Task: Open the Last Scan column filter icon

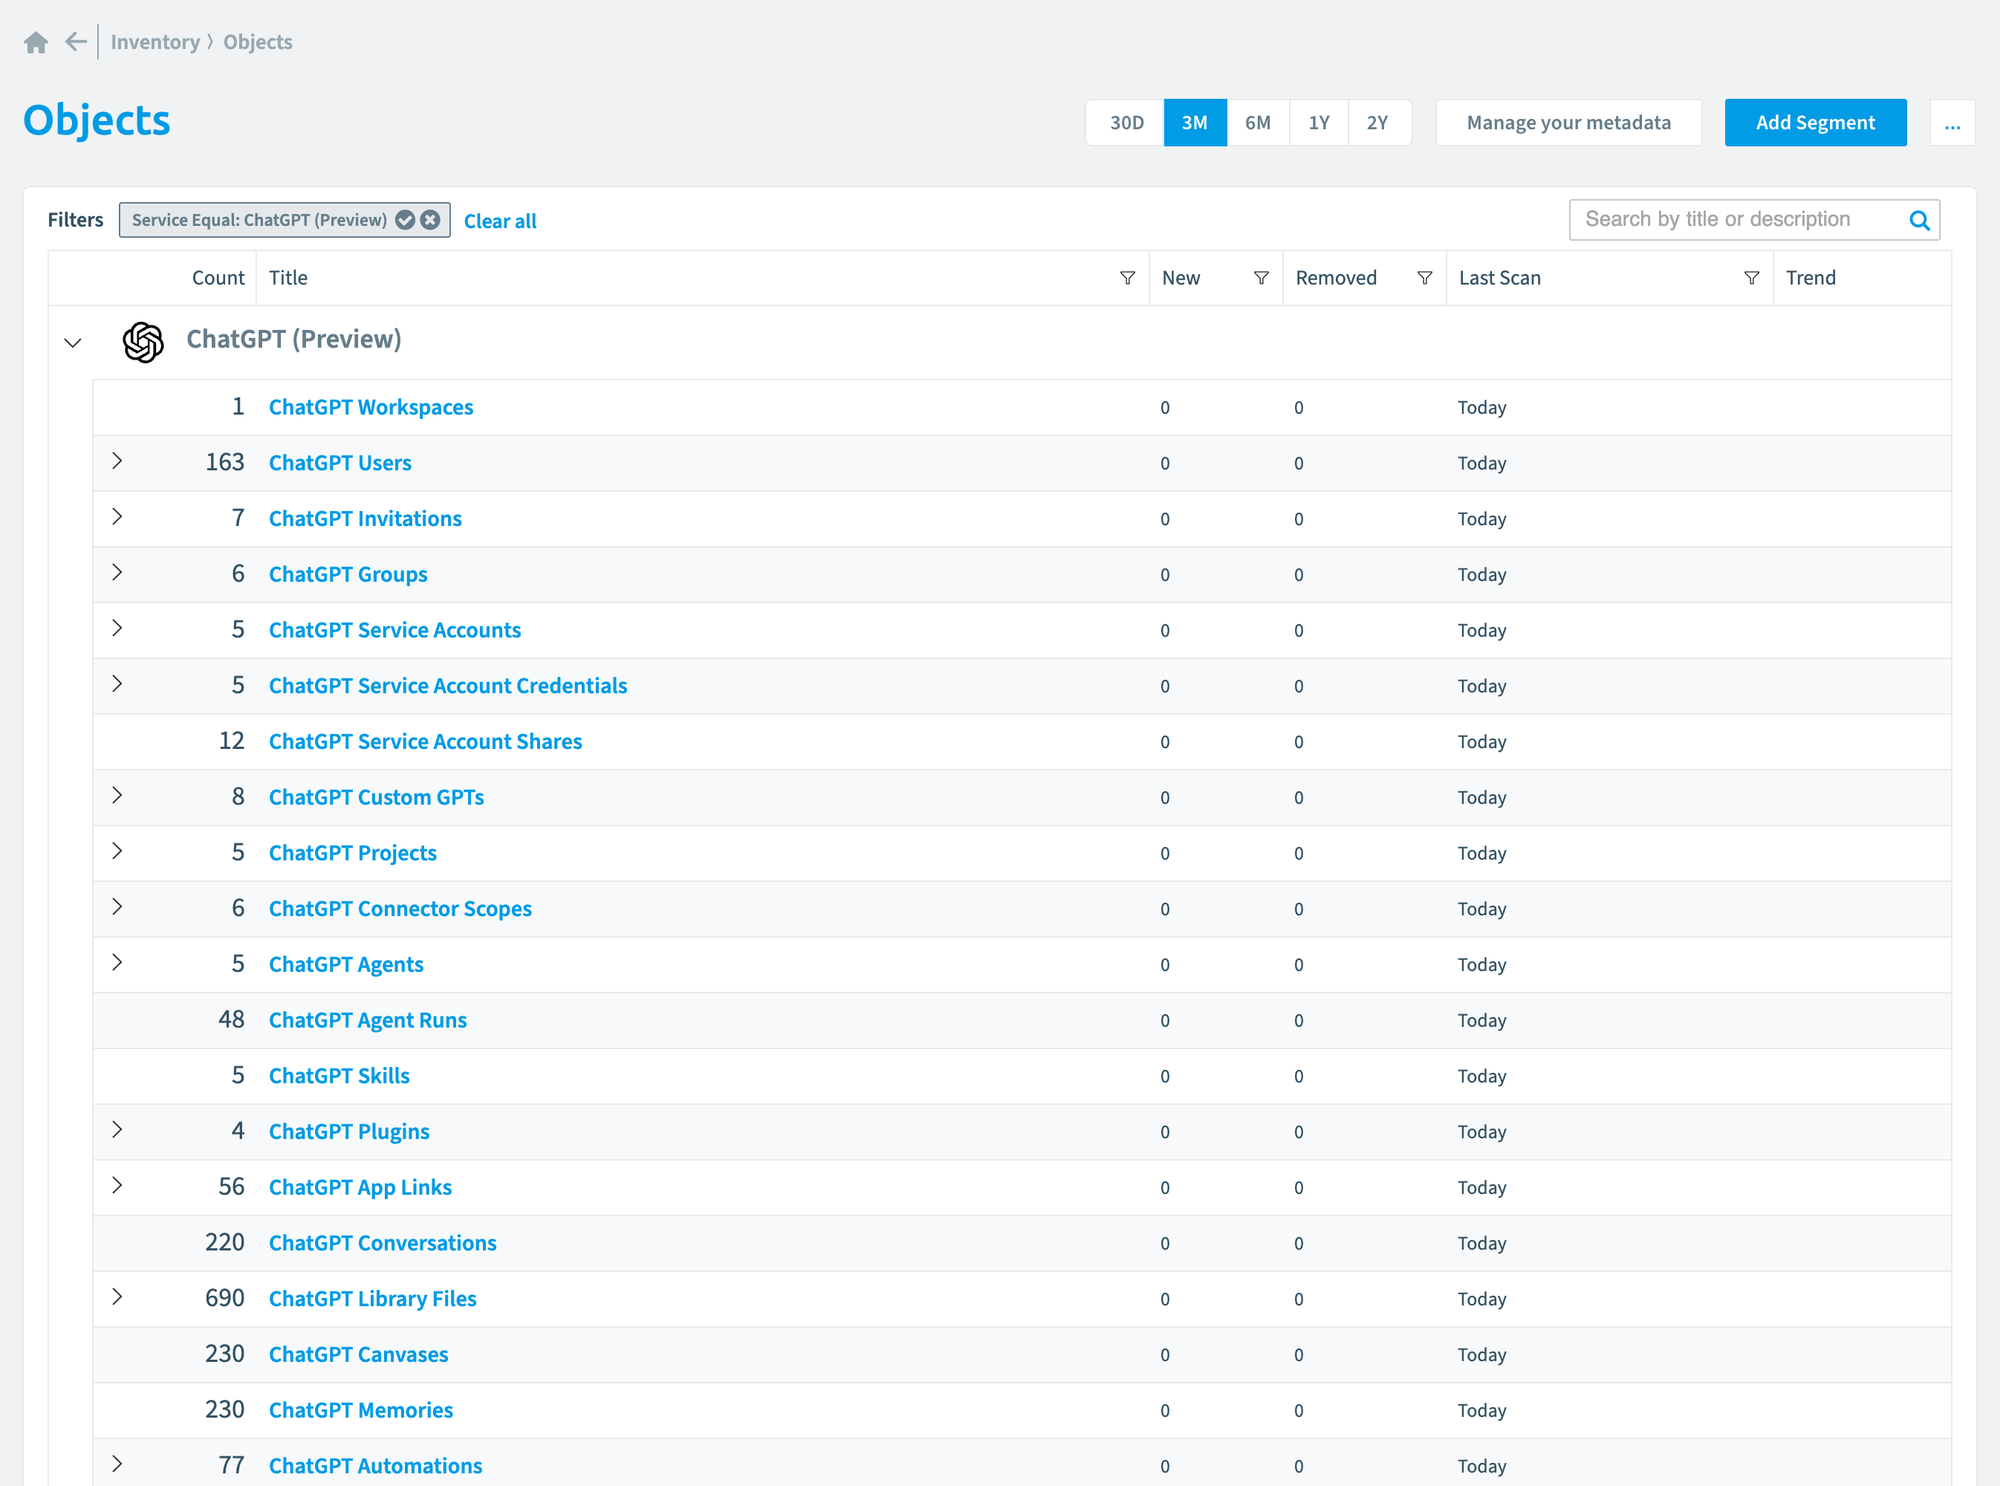Action: [x=1752, y=278]
